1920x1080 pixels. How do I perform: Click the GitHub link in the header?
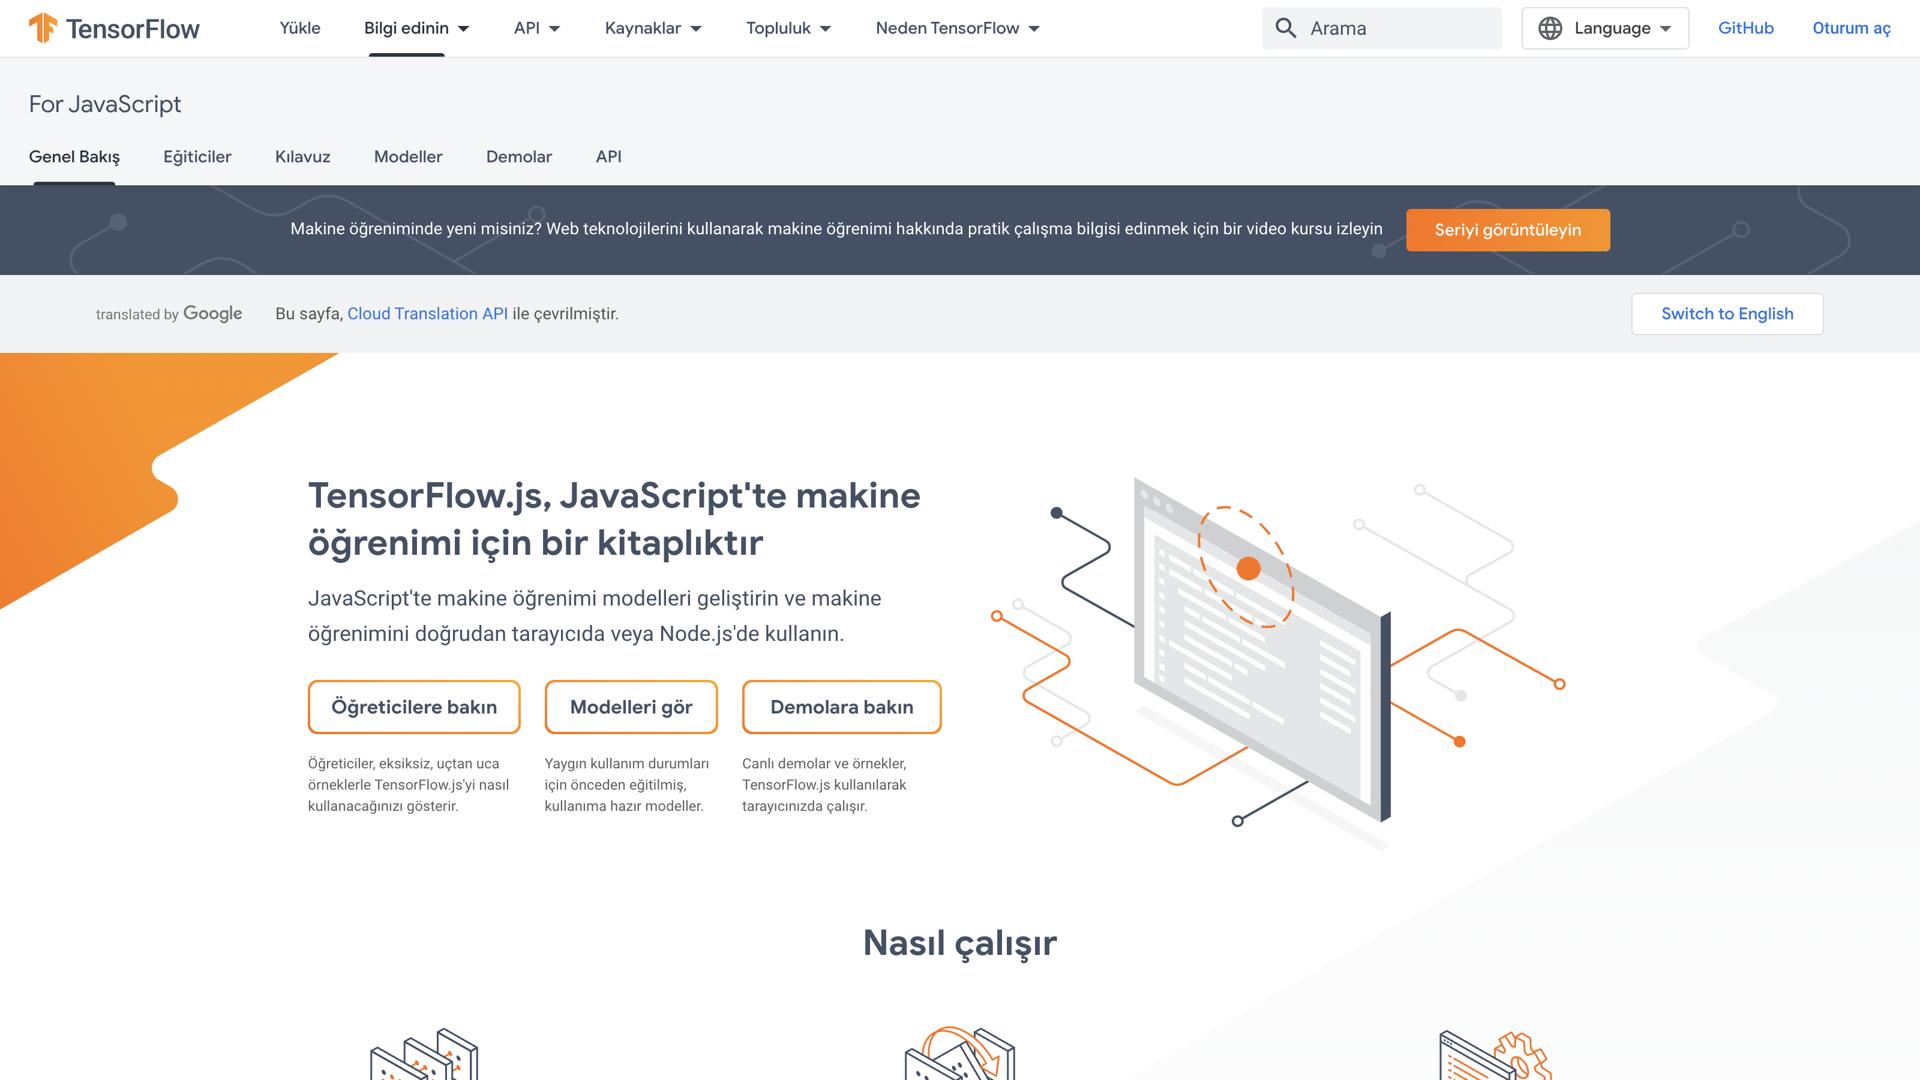coord(1745,28)
